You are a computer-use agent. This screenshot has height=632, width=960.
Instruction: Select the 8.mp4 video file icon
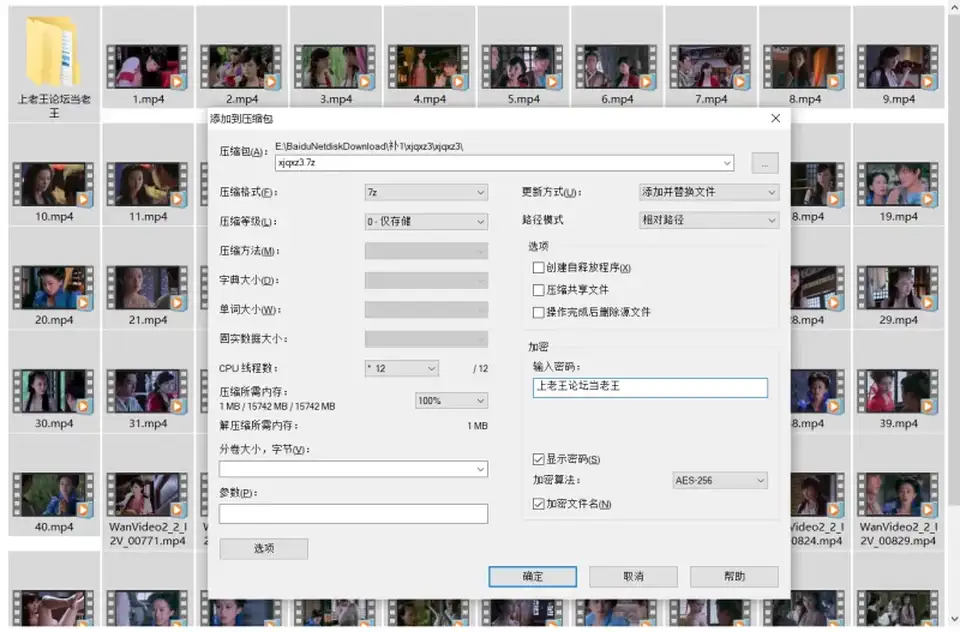(804, 67)
